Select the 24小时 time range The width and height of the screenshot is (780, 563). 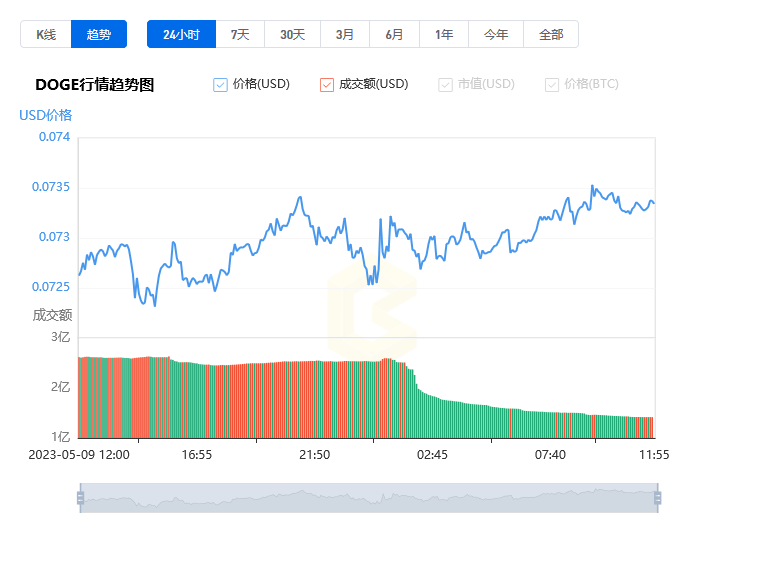(182, 34)
